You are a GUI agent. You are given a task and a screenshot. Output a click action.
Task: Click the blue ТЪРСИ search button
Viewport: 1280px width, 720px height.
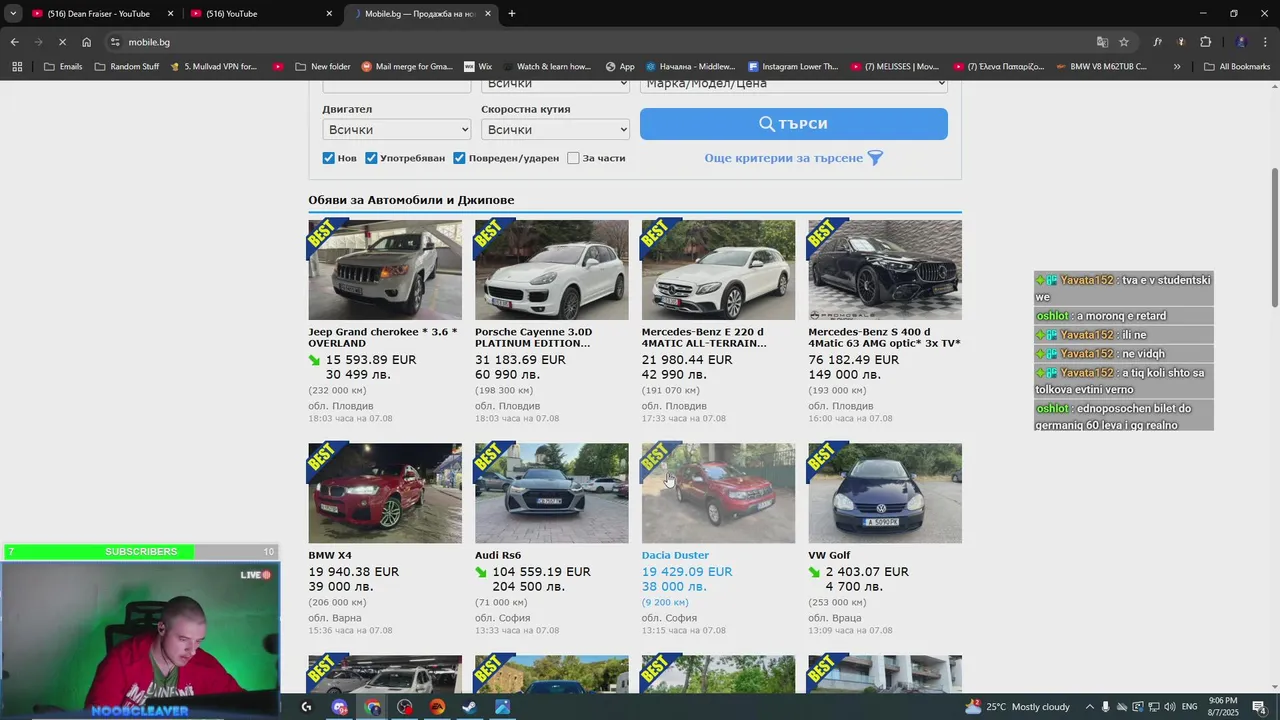tap(794, 124)
